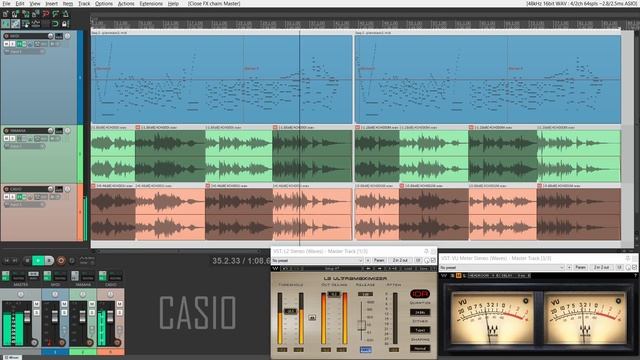Click the plus button beside L2 preset
The width and height of the screenshot is (640, 360).
368,260
